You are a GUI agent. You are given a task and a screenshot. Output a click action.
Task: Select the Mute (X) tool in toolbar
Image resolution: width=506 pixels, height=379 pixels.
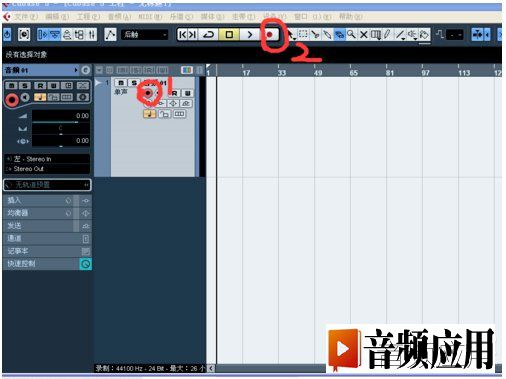click(x=364, y=34)
